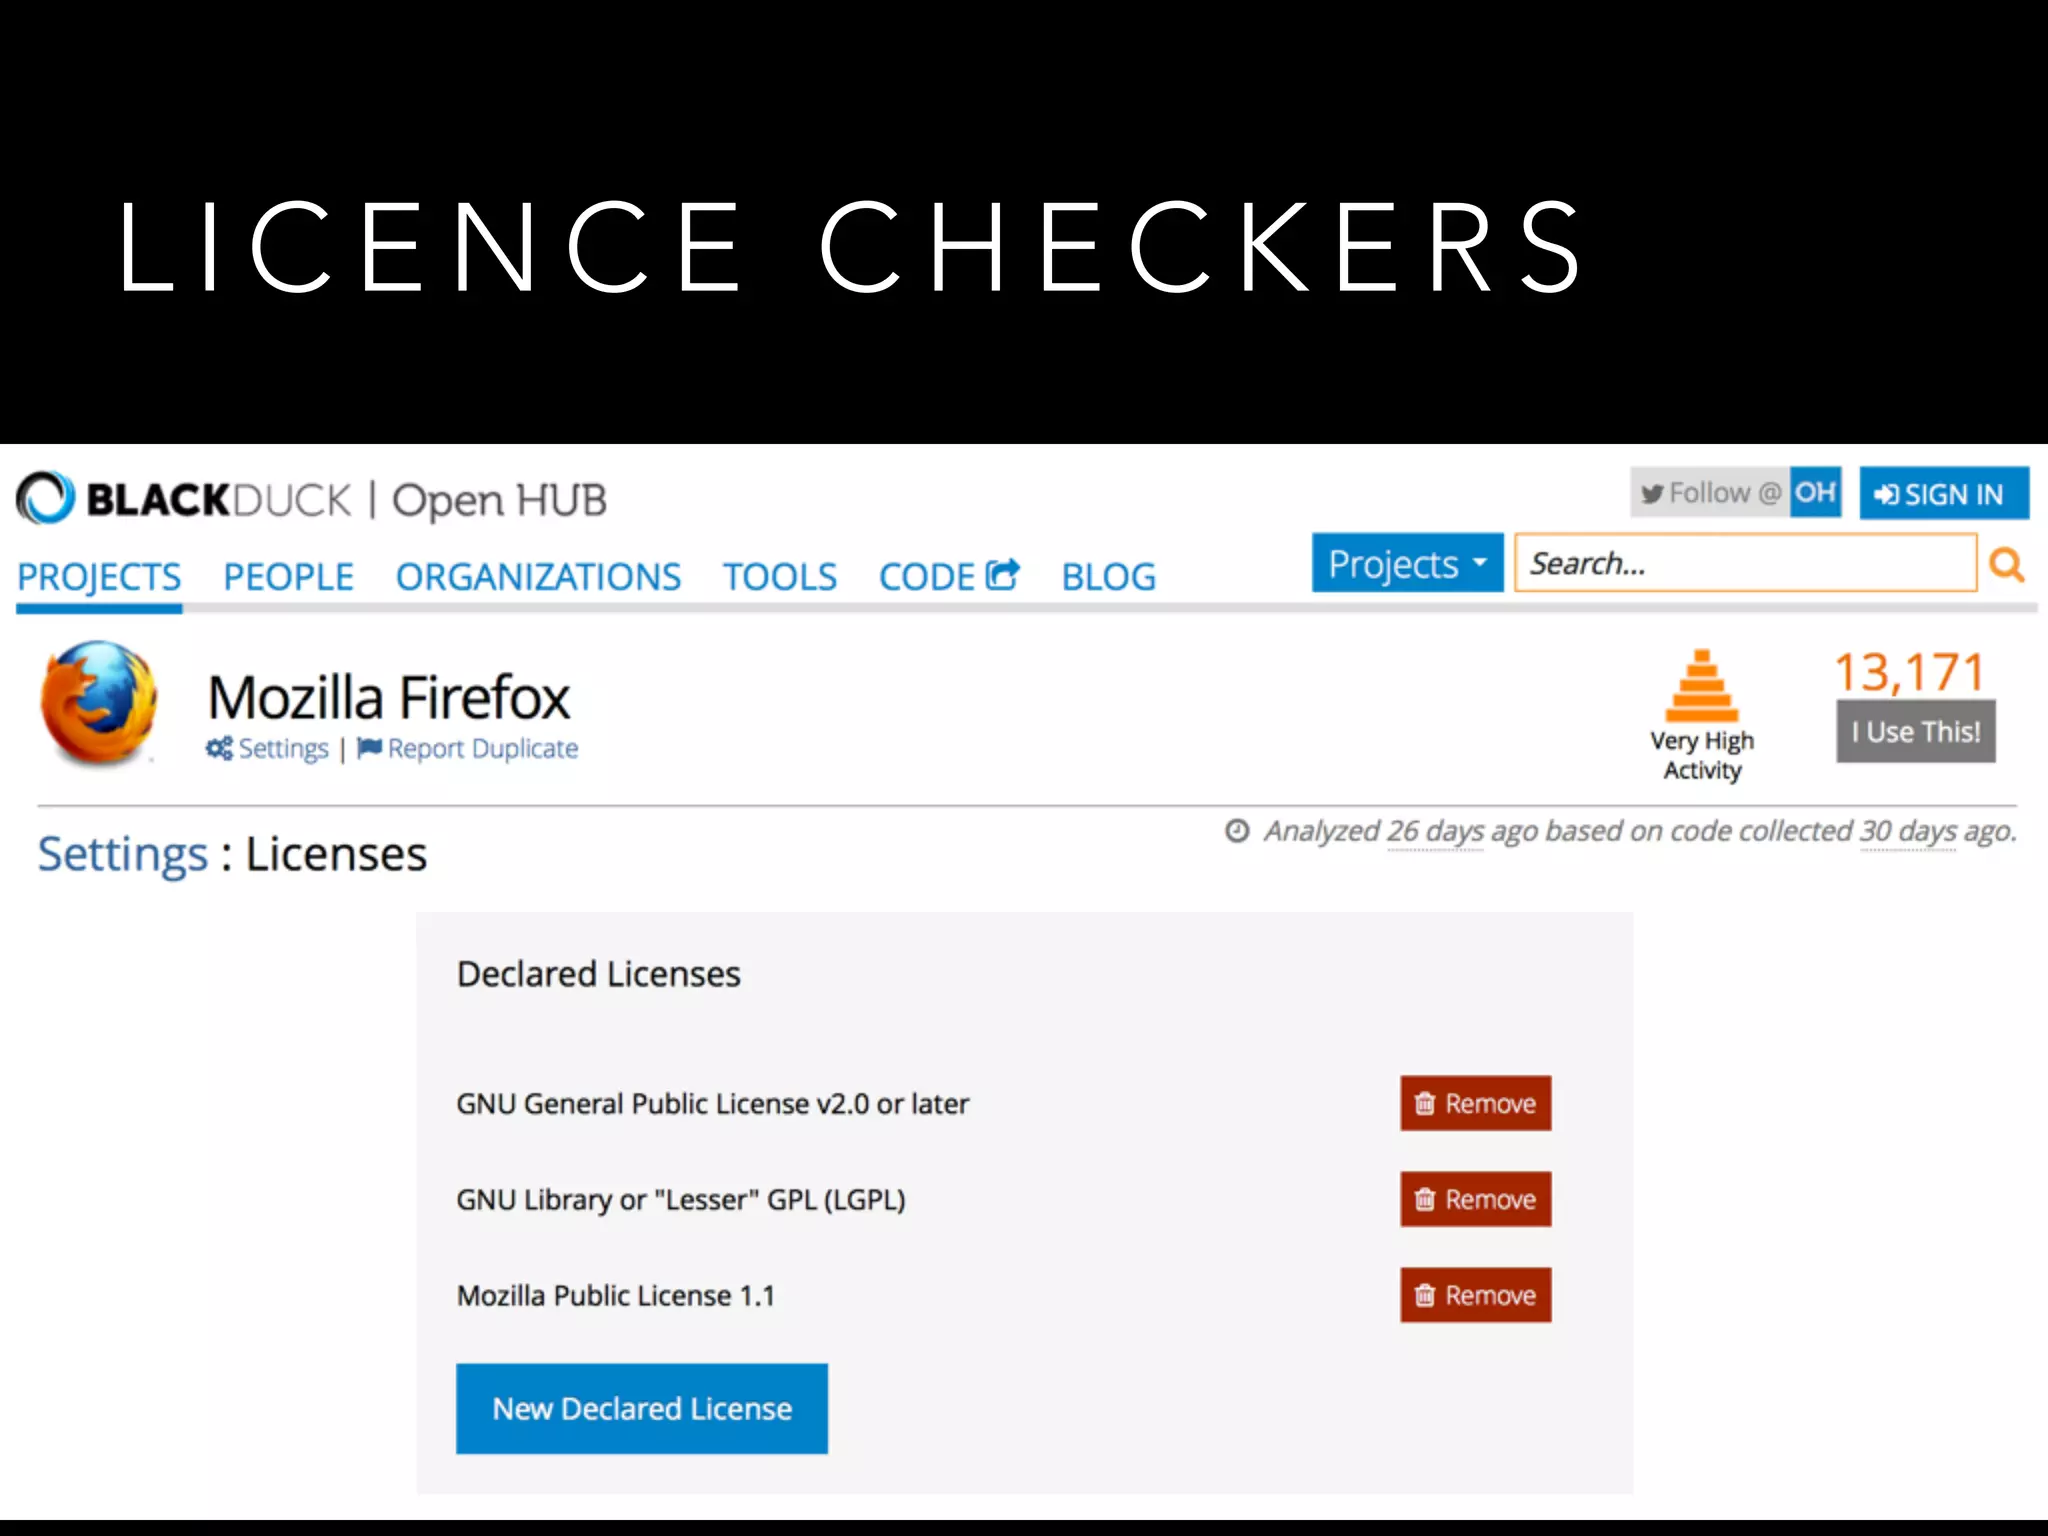Open the ORGANIZATIONS section
The width and height of the screenshot is (2048, 1536).
pos(539,576)
